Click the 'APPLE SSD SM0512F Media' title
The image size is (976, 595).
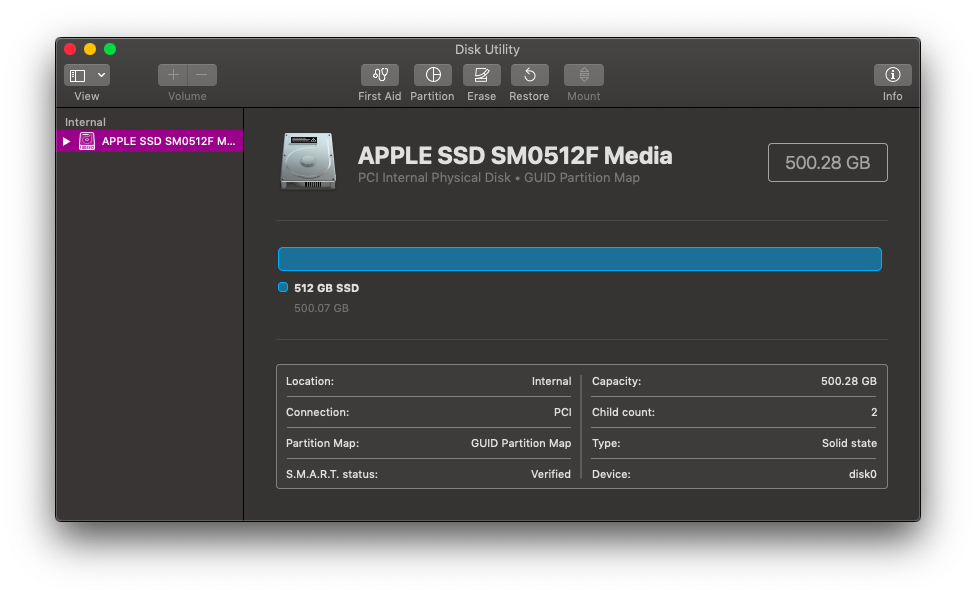(515, 156)
